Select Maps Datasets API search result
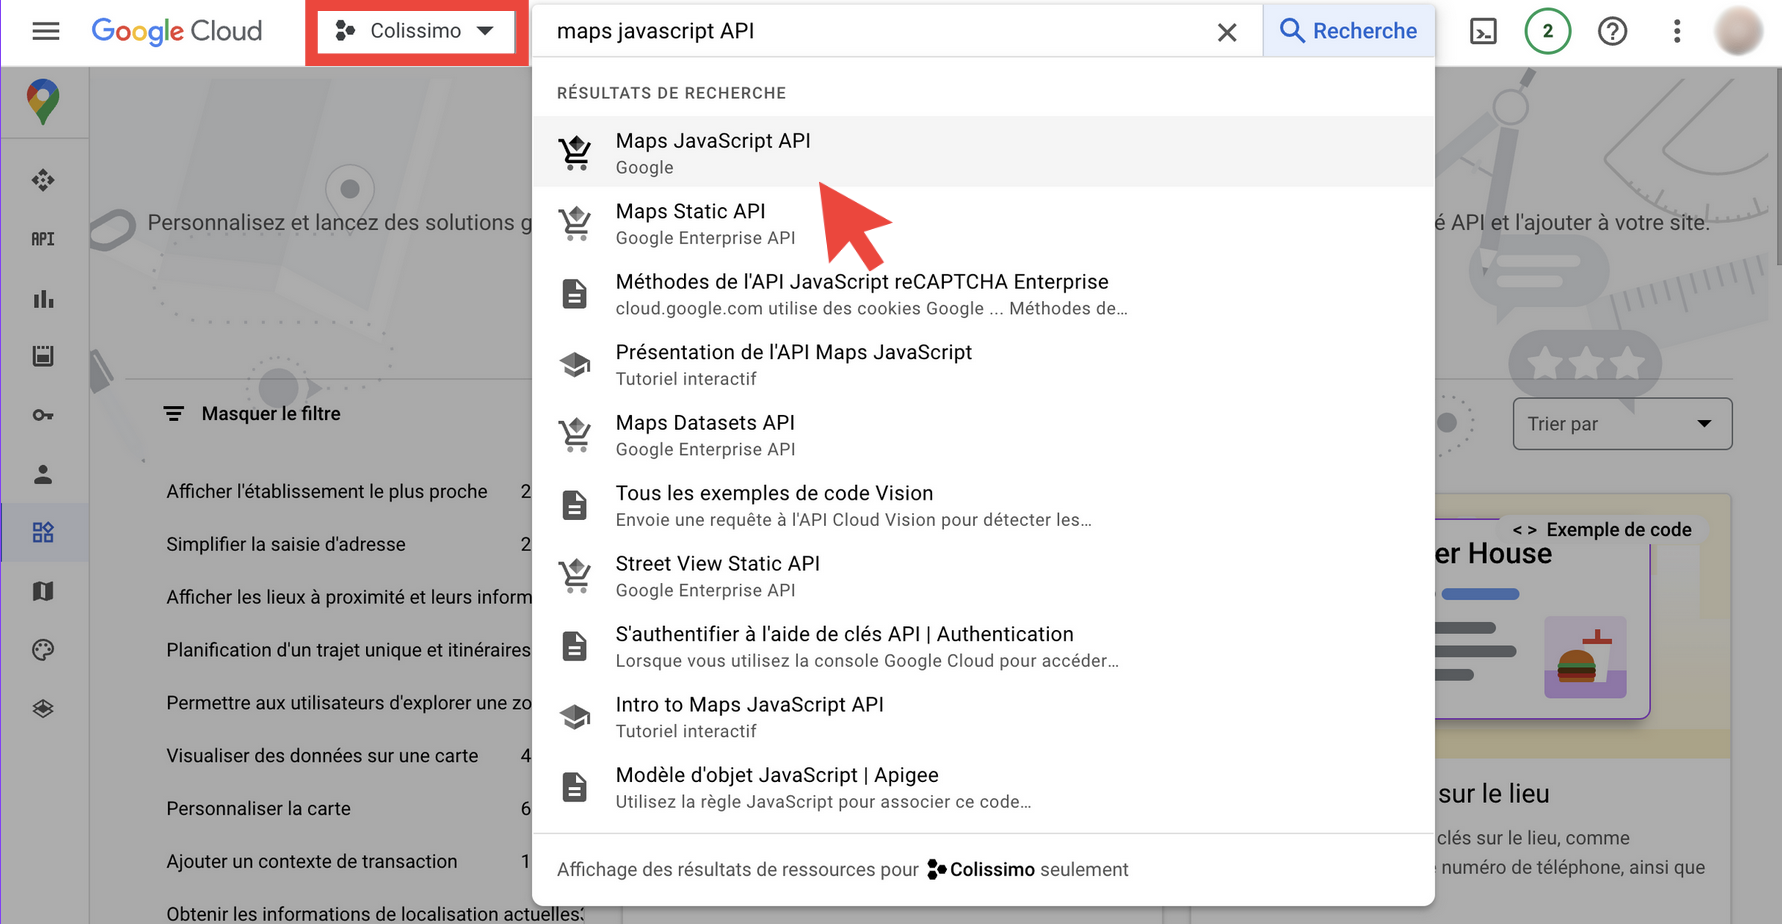The height and width of the screenshot is (924, 1782). pos(983,435)
